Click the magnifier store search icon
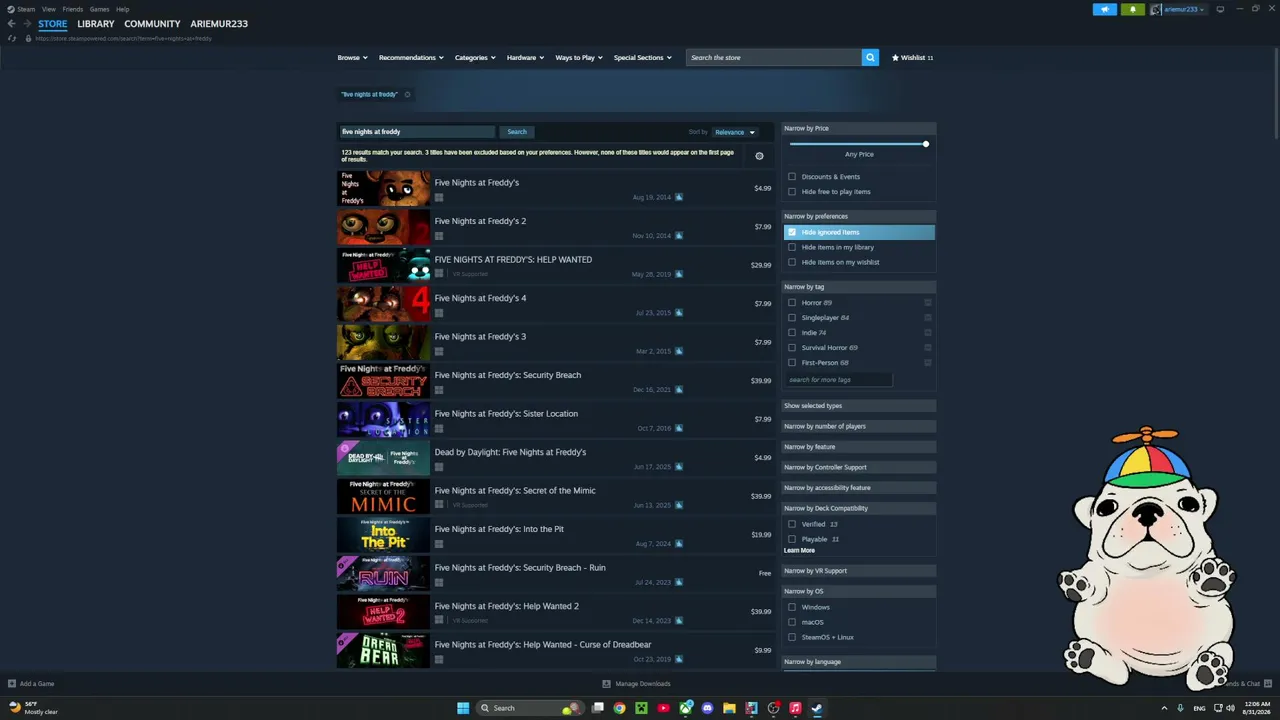The width and height of the screenshot is (1280, 720). click(870, 58)
